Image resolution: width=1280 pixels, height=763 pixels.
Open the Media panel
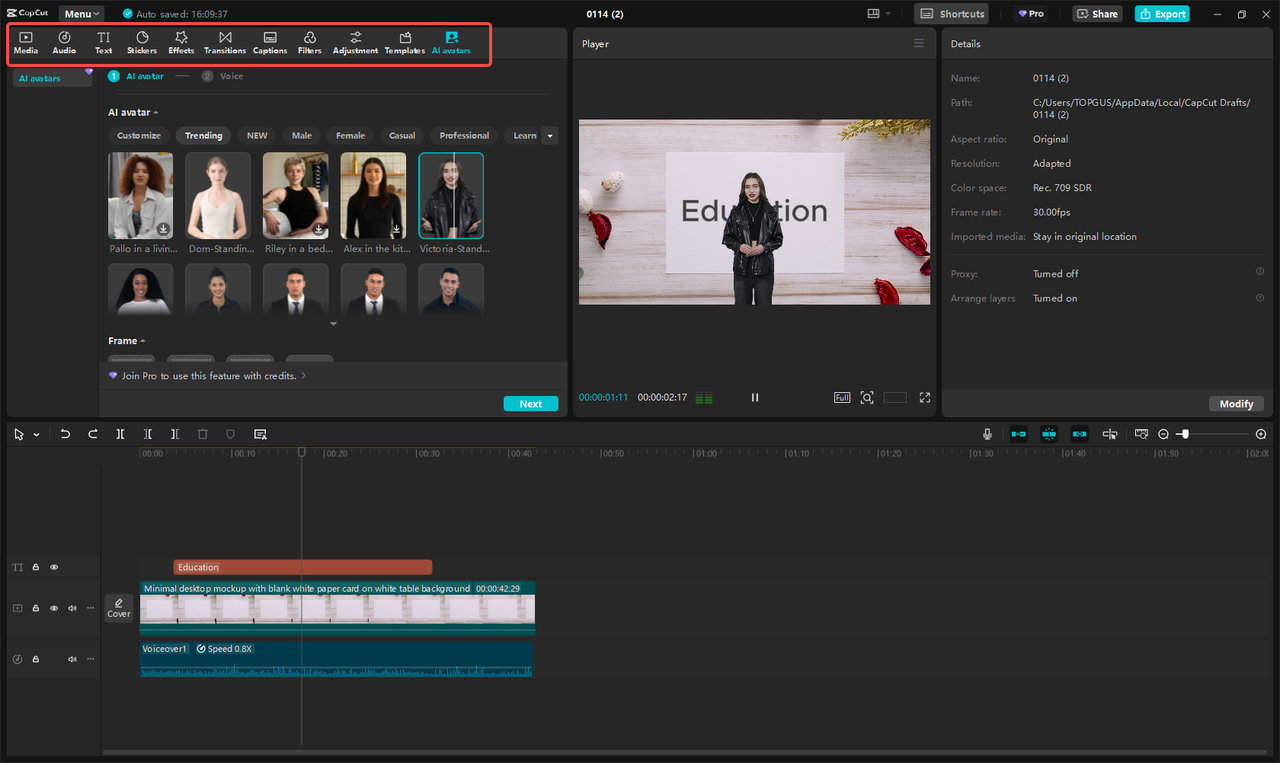[x=25, y=42]
